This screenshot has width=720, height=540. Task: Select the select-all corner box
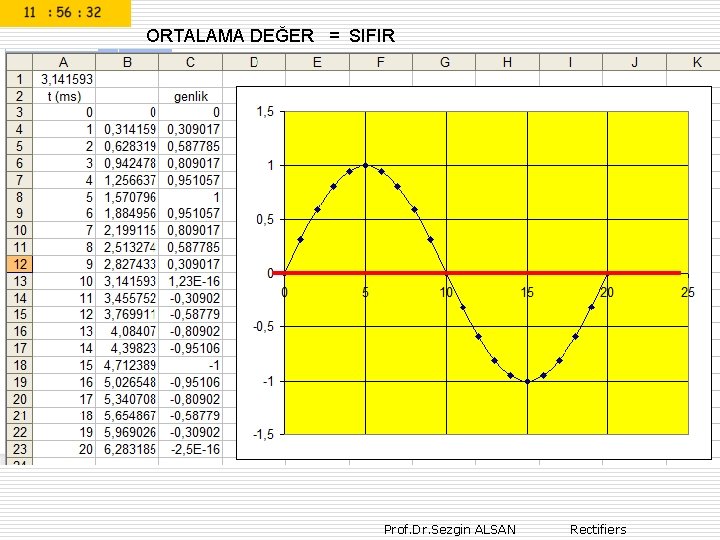click(x=20, y=62)
